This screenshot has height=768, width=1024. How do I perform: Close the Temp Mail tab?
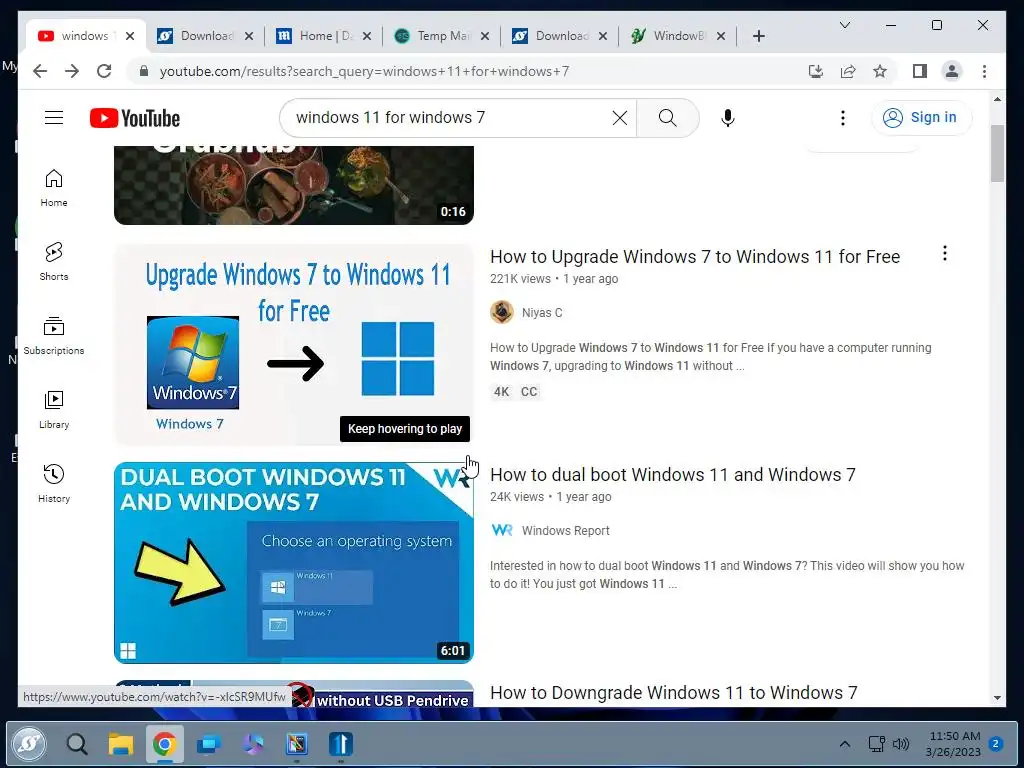pos(485,36)
